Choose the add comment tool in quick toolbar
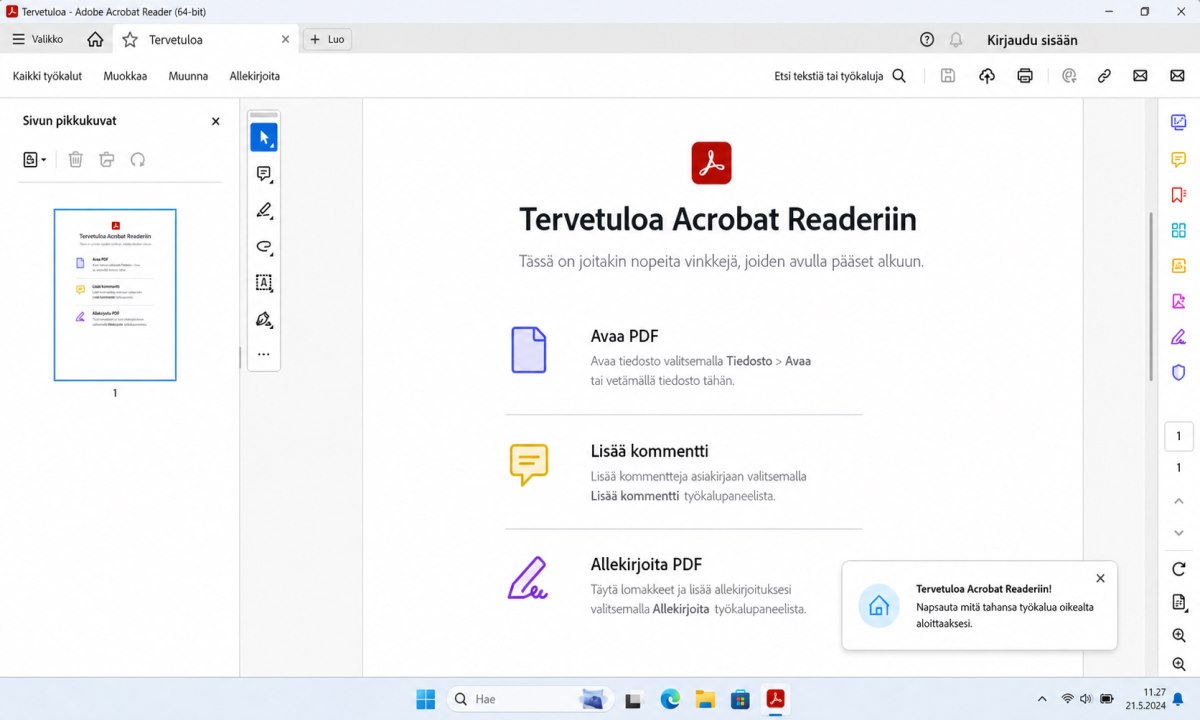Viewport: 1200px width, 720px height. [x=264, y=174]
